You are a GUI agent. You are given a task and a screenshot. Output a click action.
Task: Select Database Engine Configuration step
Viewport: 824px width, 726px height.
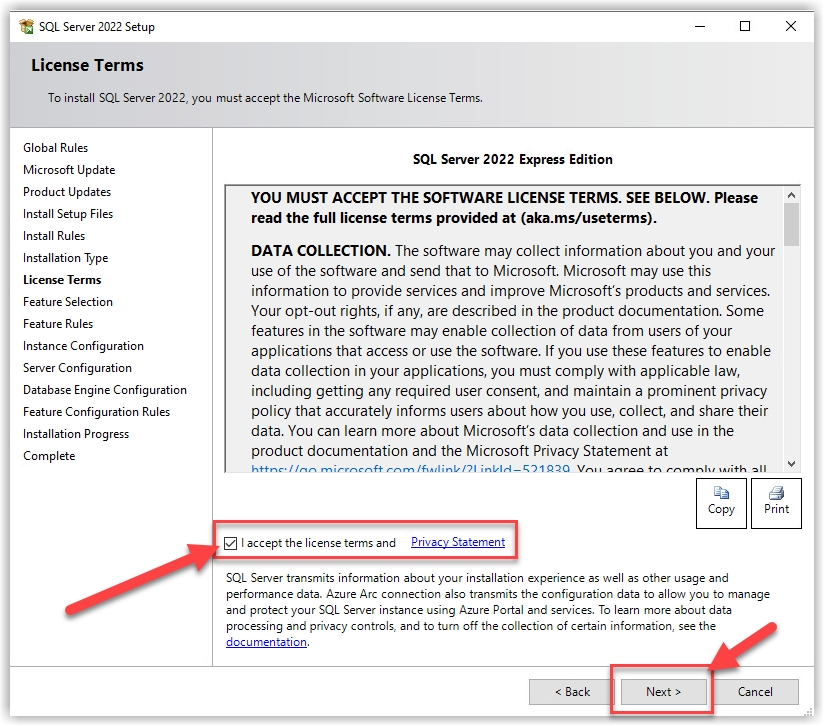pyautogui.click(x=105, y=390)
